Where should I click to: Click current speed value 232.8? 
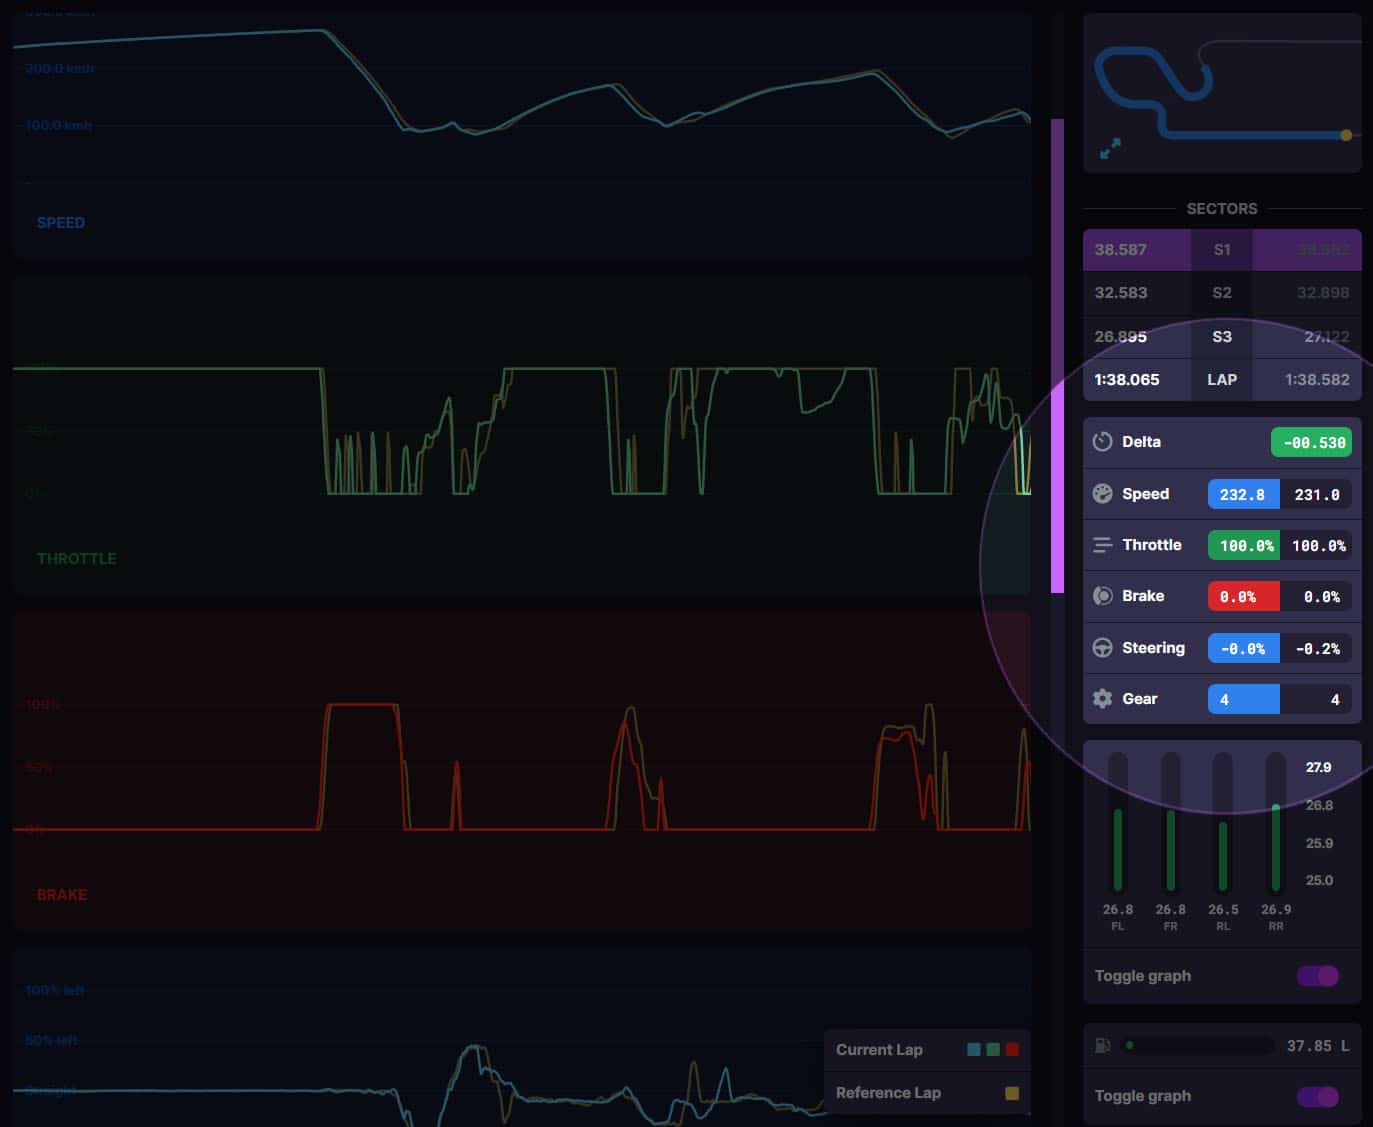(1243, 494)
